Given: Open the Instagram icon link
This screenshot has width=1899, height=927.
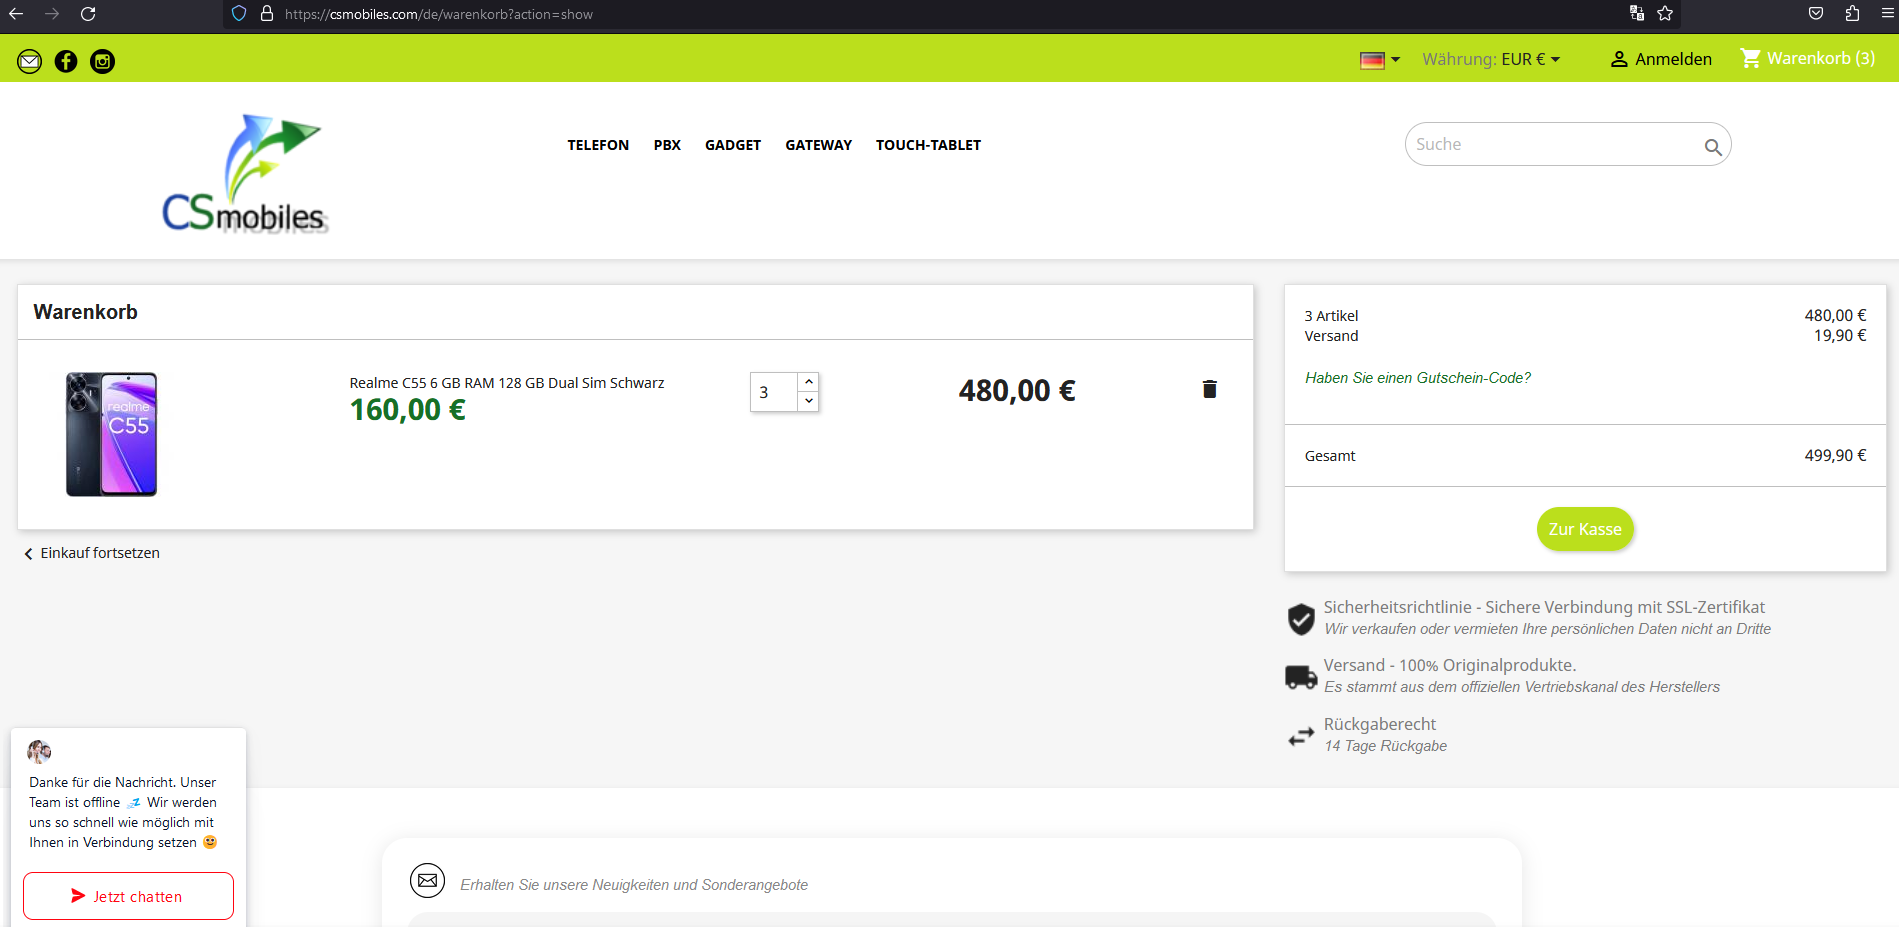Looking at the screenshot, I should coord(102,62).
